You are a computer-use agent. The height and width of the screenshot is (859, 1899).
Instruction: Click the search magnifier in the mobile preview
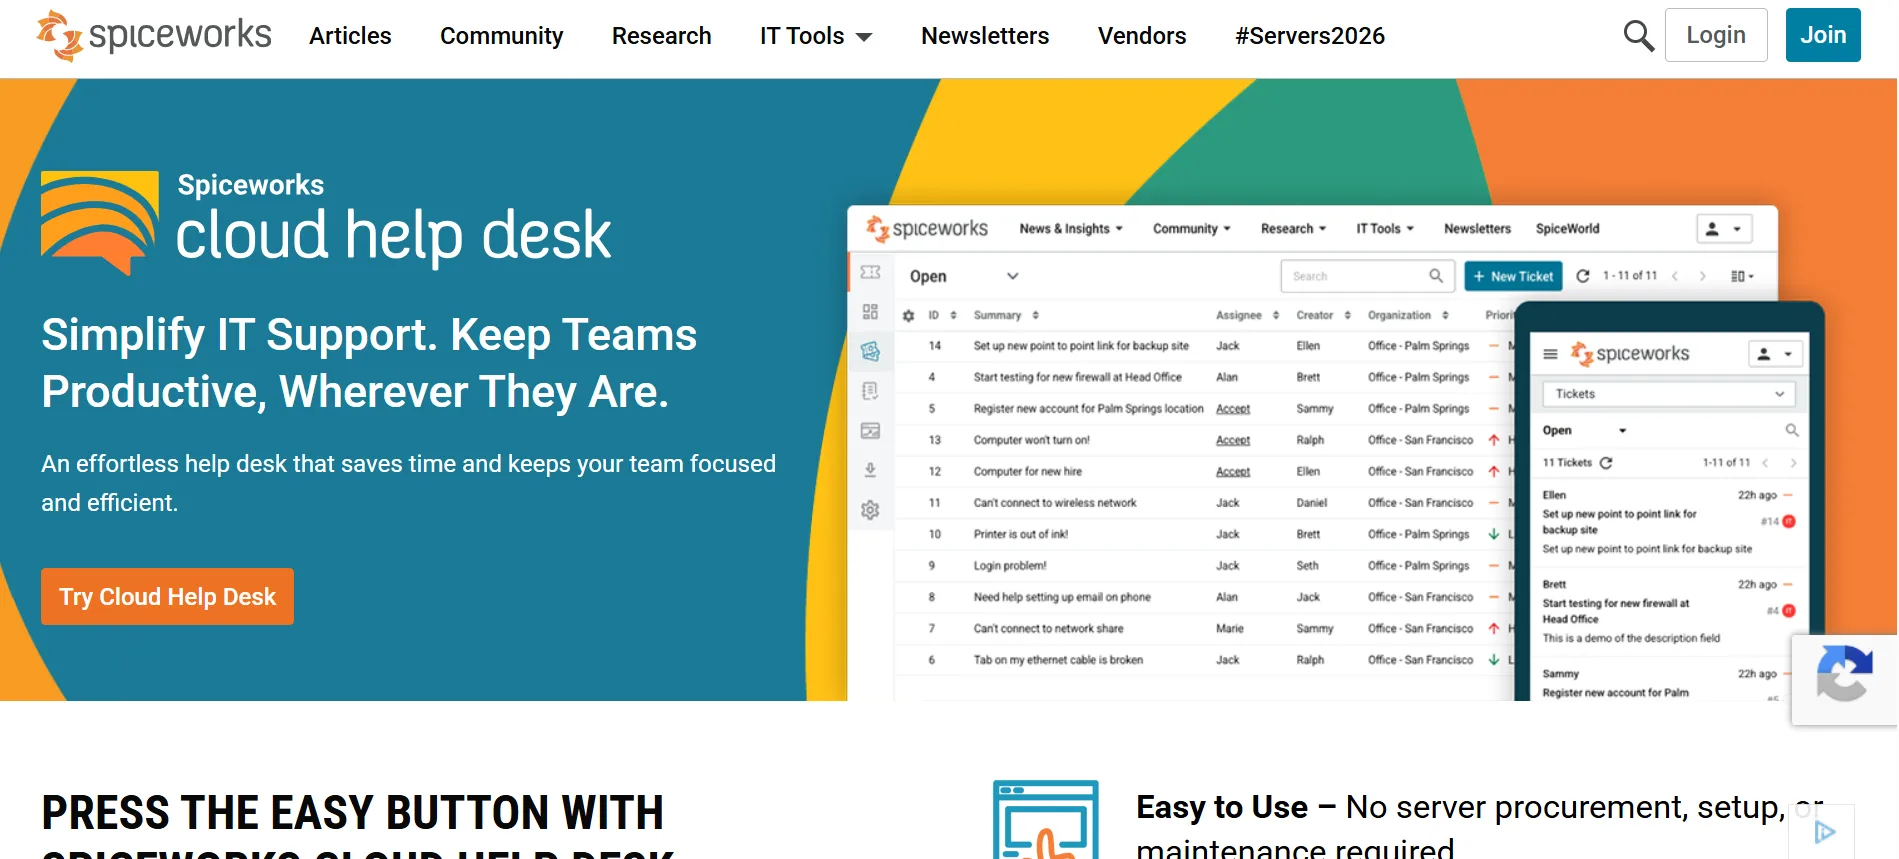click(1791, 431)
